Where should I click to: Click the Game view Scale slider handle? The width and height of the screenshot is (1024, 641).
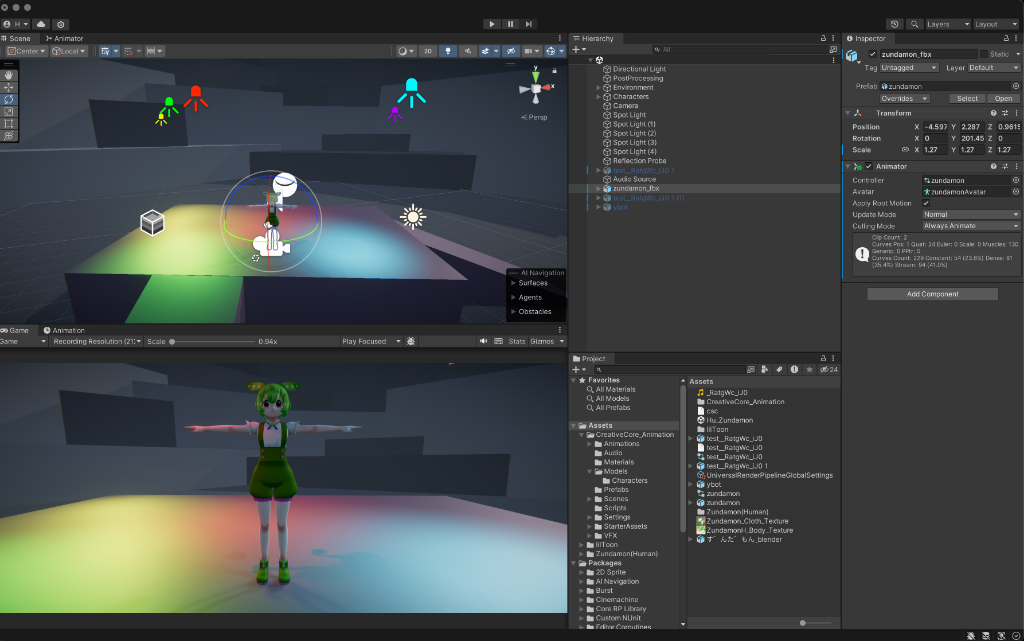[x=172, y=341]
